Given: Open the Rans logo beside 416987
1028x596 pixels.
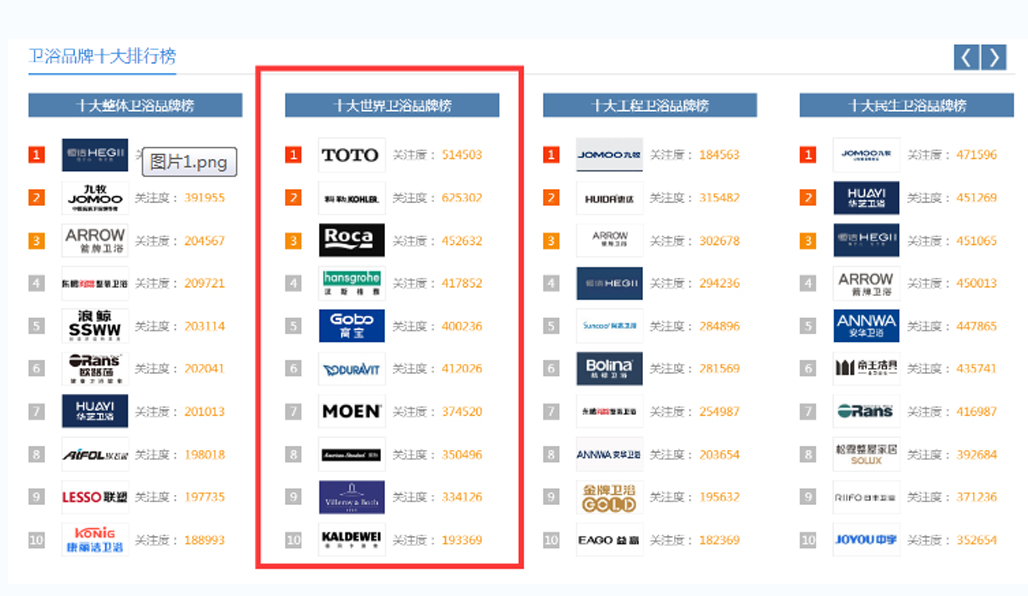Looking at the screenshot, I should click(x=866, y=411).
